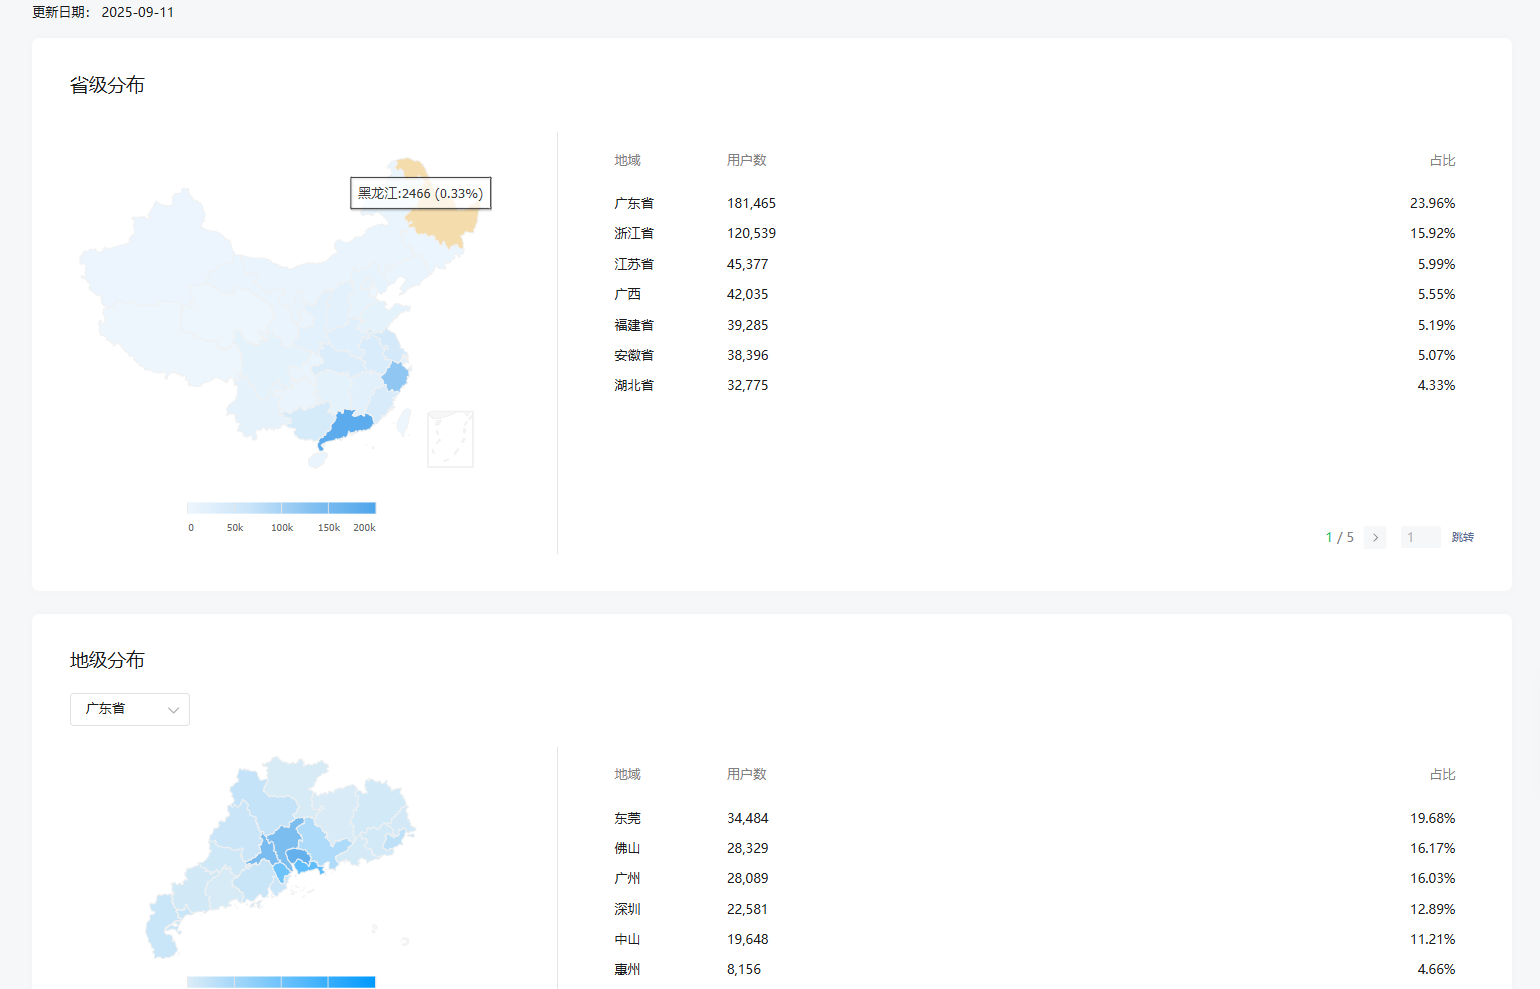Click the 15.92% share value
The image size is (1540, 989).
pyautogui.click(x=1432, y=233)
